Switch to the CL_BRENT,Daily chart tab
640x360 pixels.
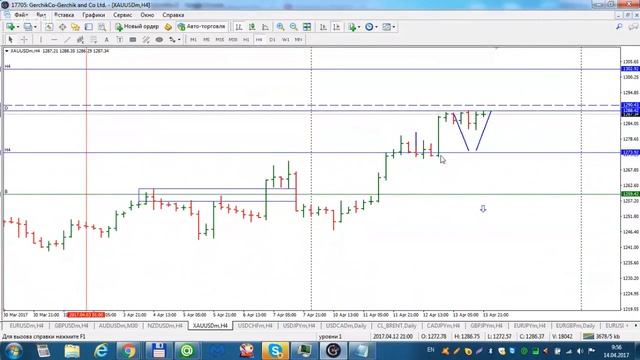(x=396, y=326)
